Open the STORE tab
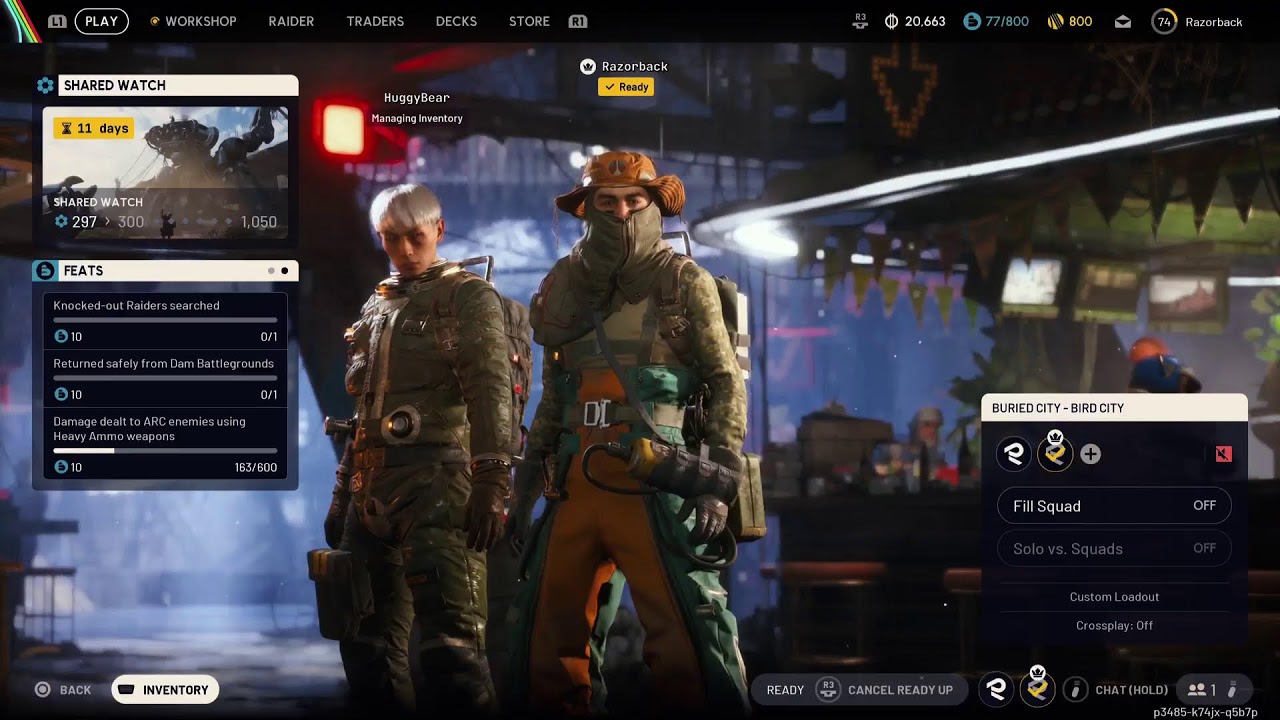1280x720 pixels. [x=529, y=21]
